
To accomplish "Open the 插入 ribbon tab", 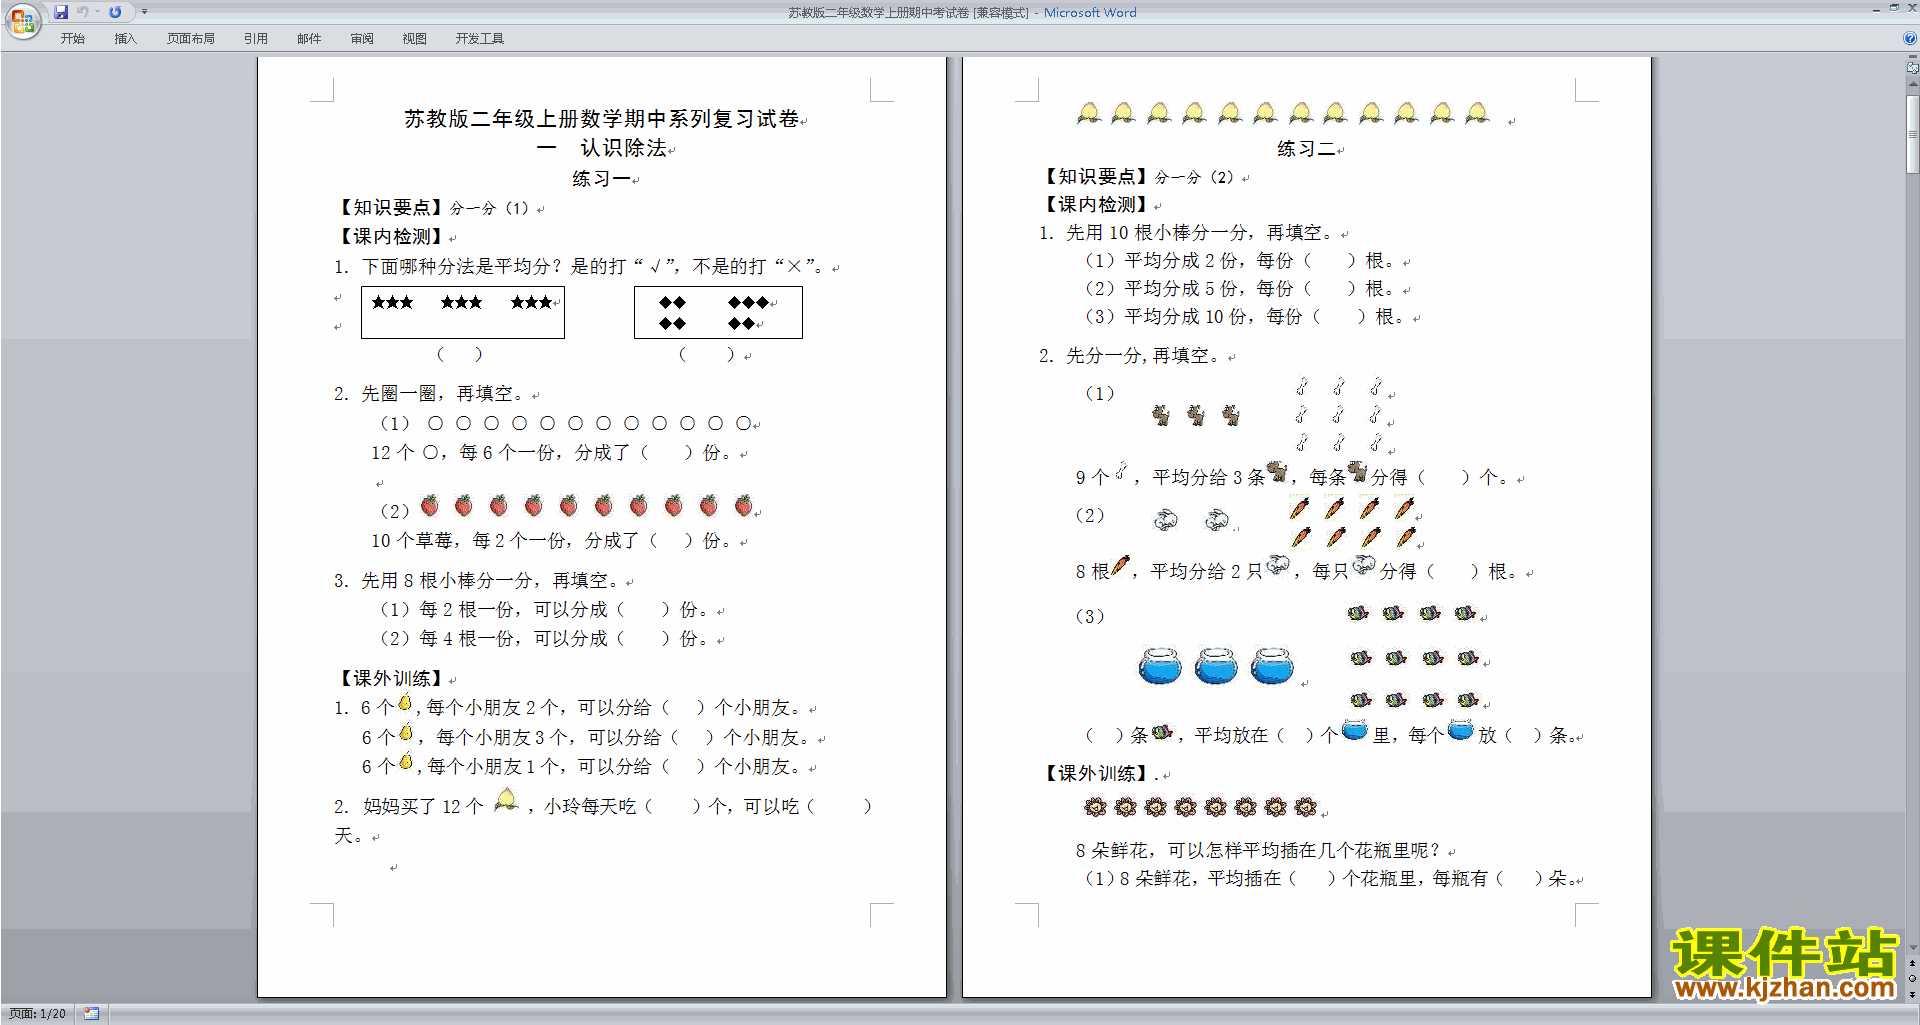I will pos(125,39).
